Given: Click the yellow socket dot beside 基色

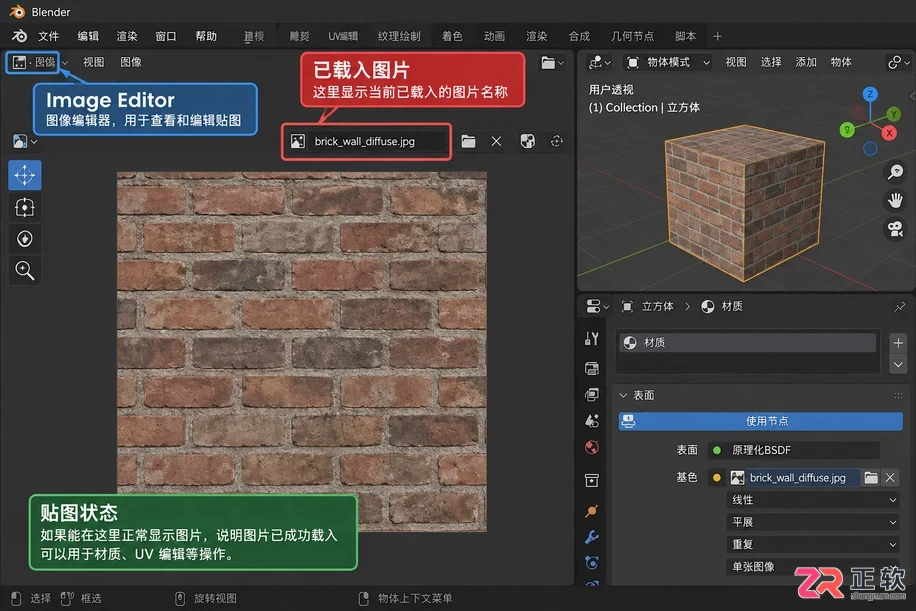Looking at the screenshot, I should 717,478.
